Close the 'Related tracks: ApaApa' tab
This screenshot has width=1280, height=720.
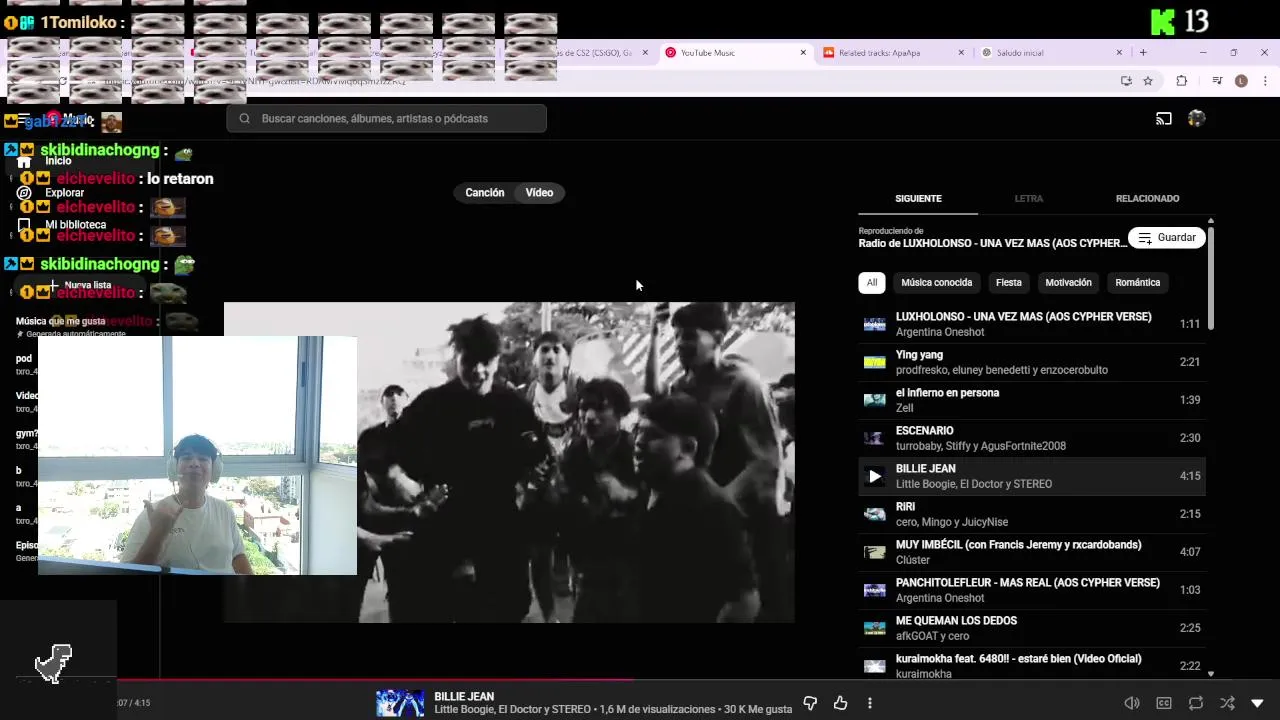click(x=961, y=53)
